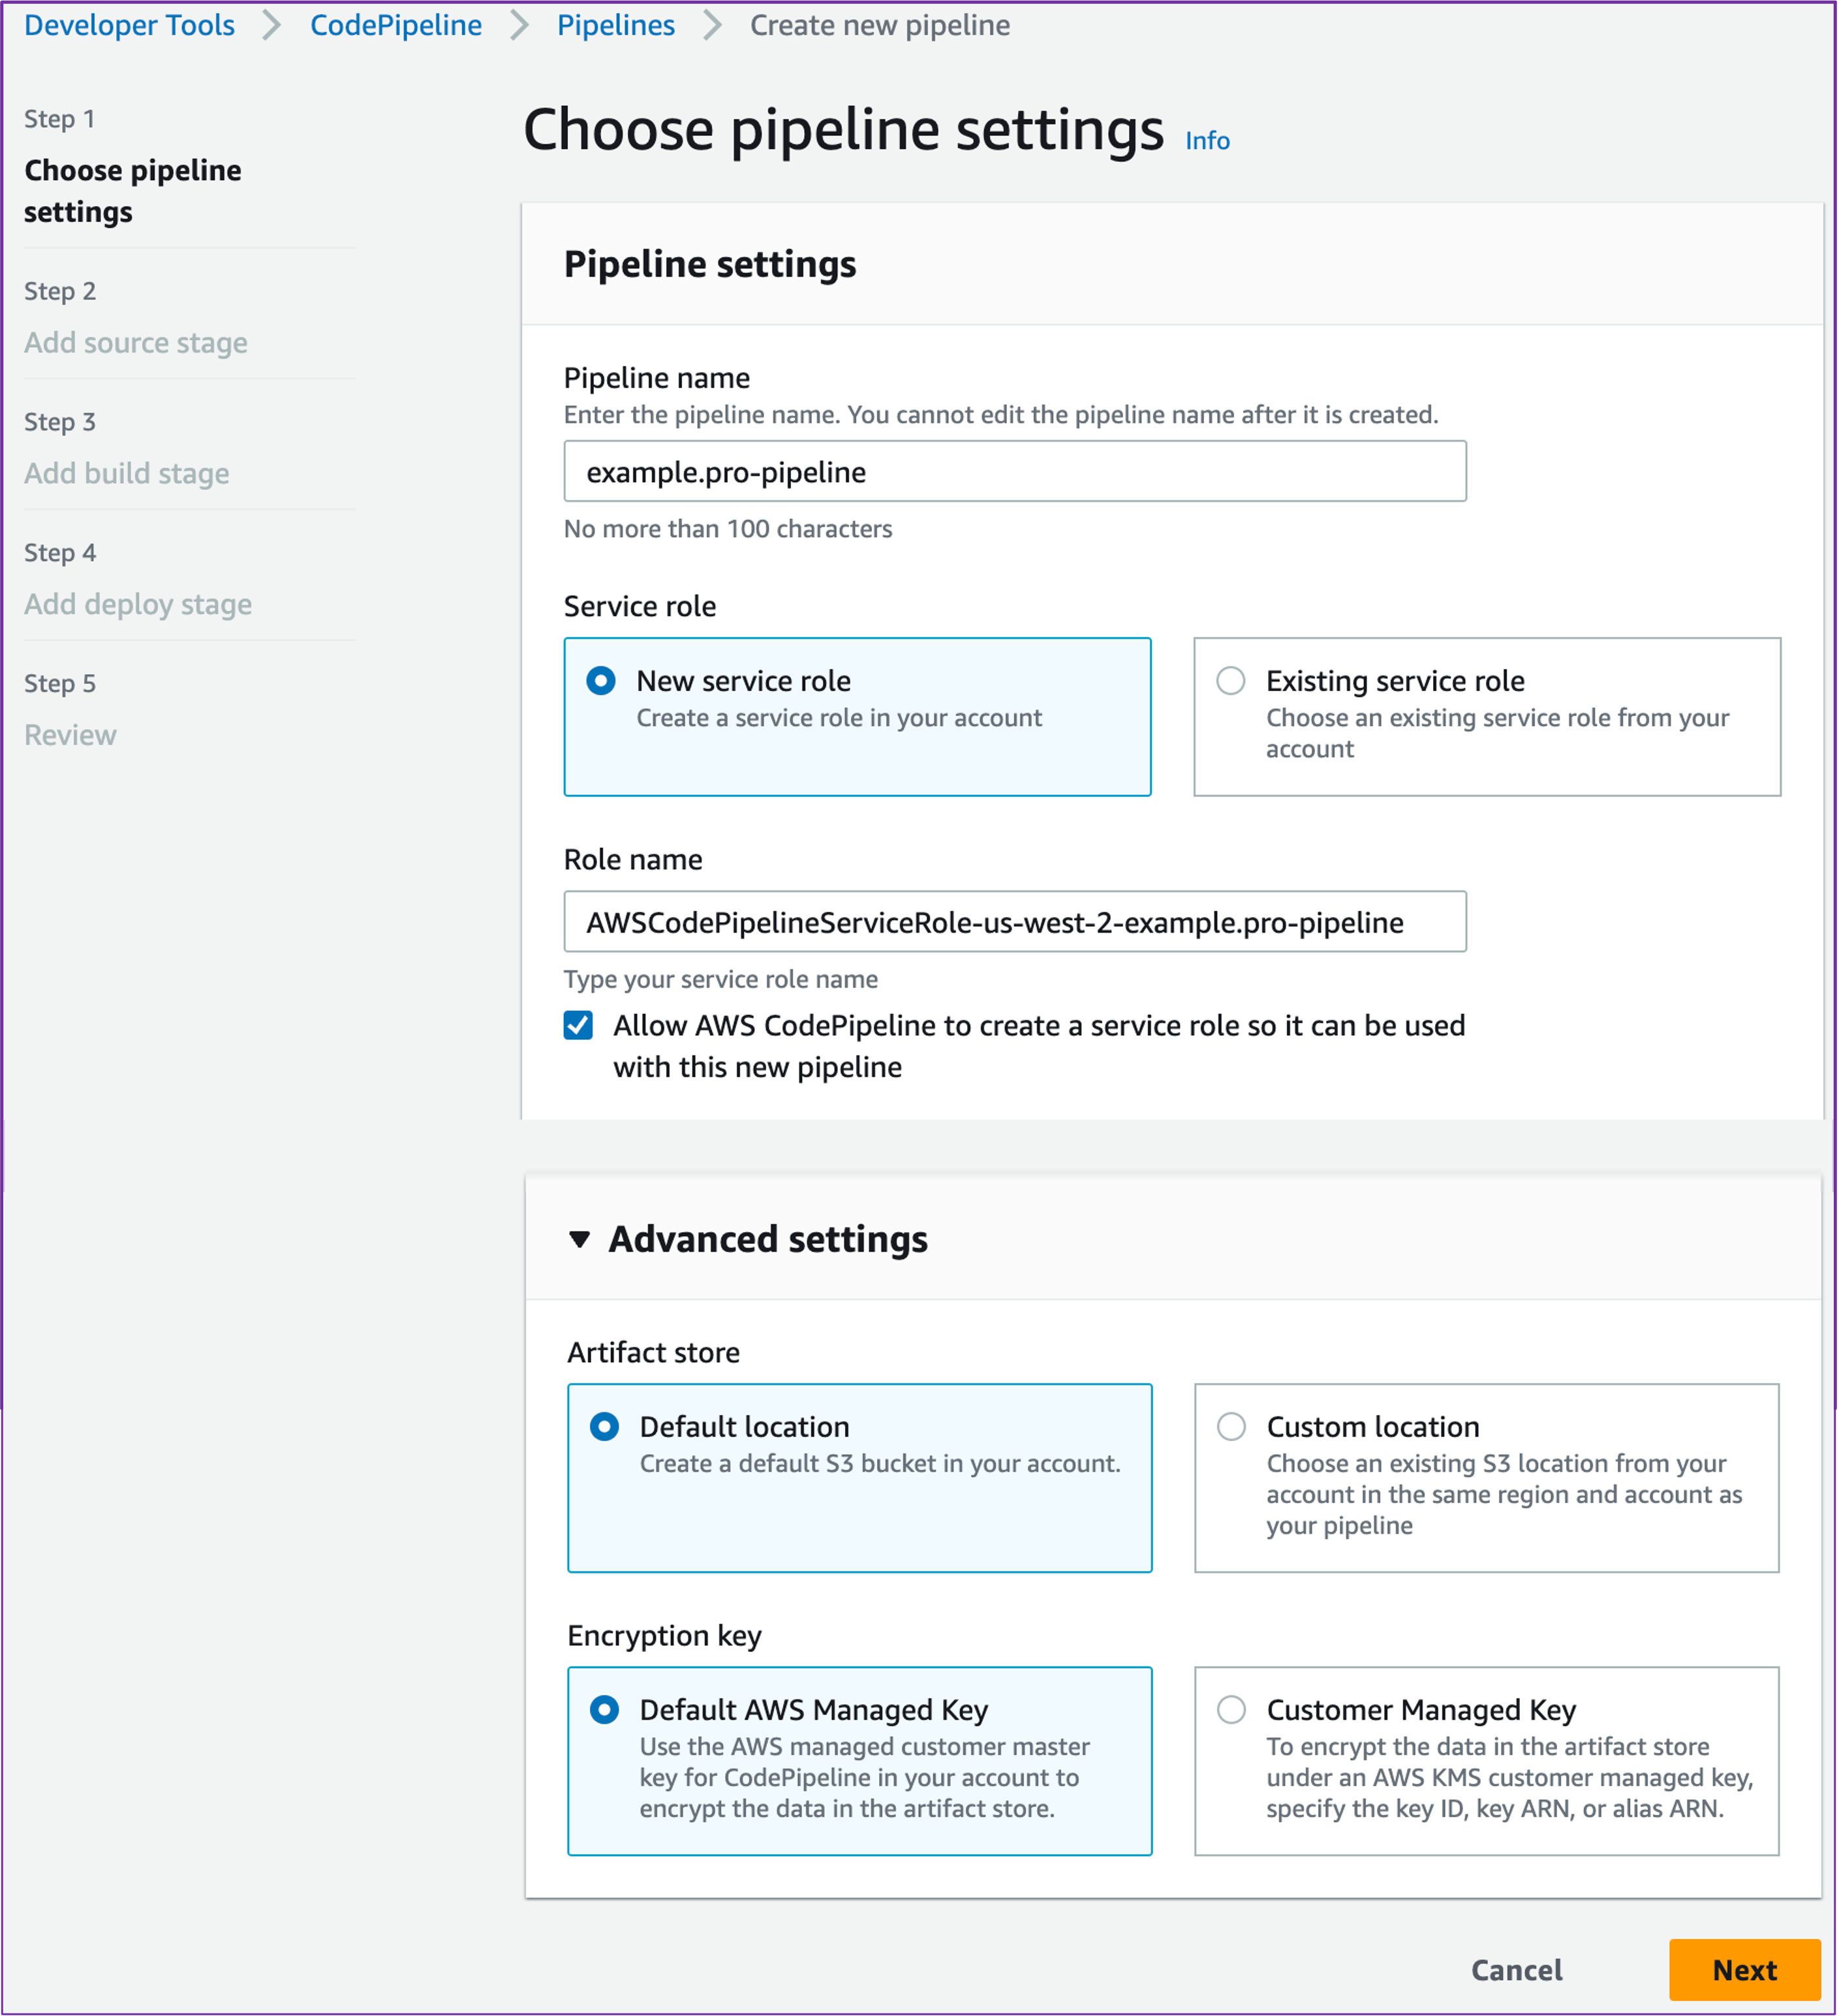Uncheck Allow AWS CodePipeline to create role

coord(578,1025)
